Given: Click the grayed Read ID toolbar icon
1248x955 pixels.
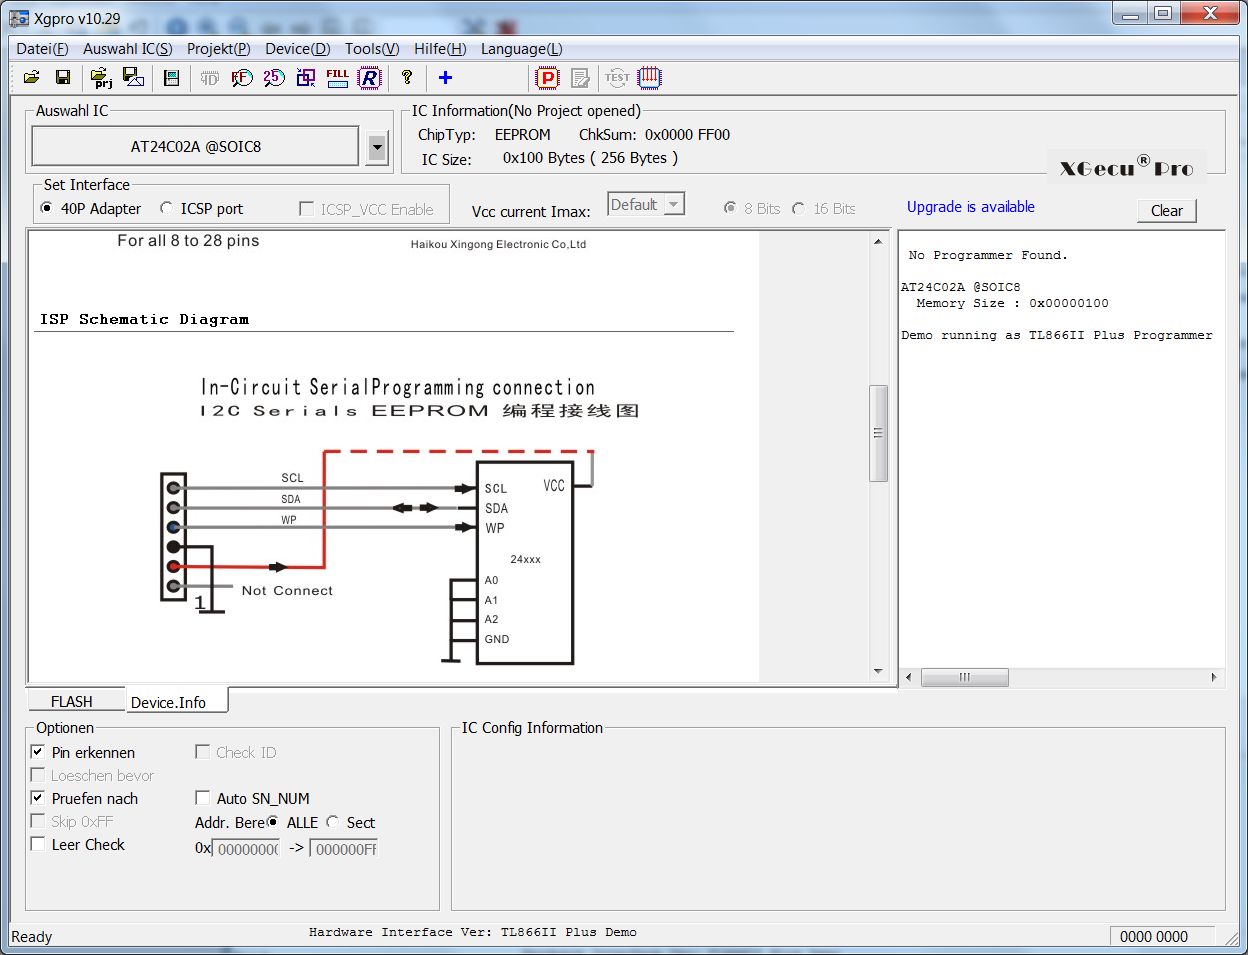Looking at the screenshot, I should click(210, 77).
